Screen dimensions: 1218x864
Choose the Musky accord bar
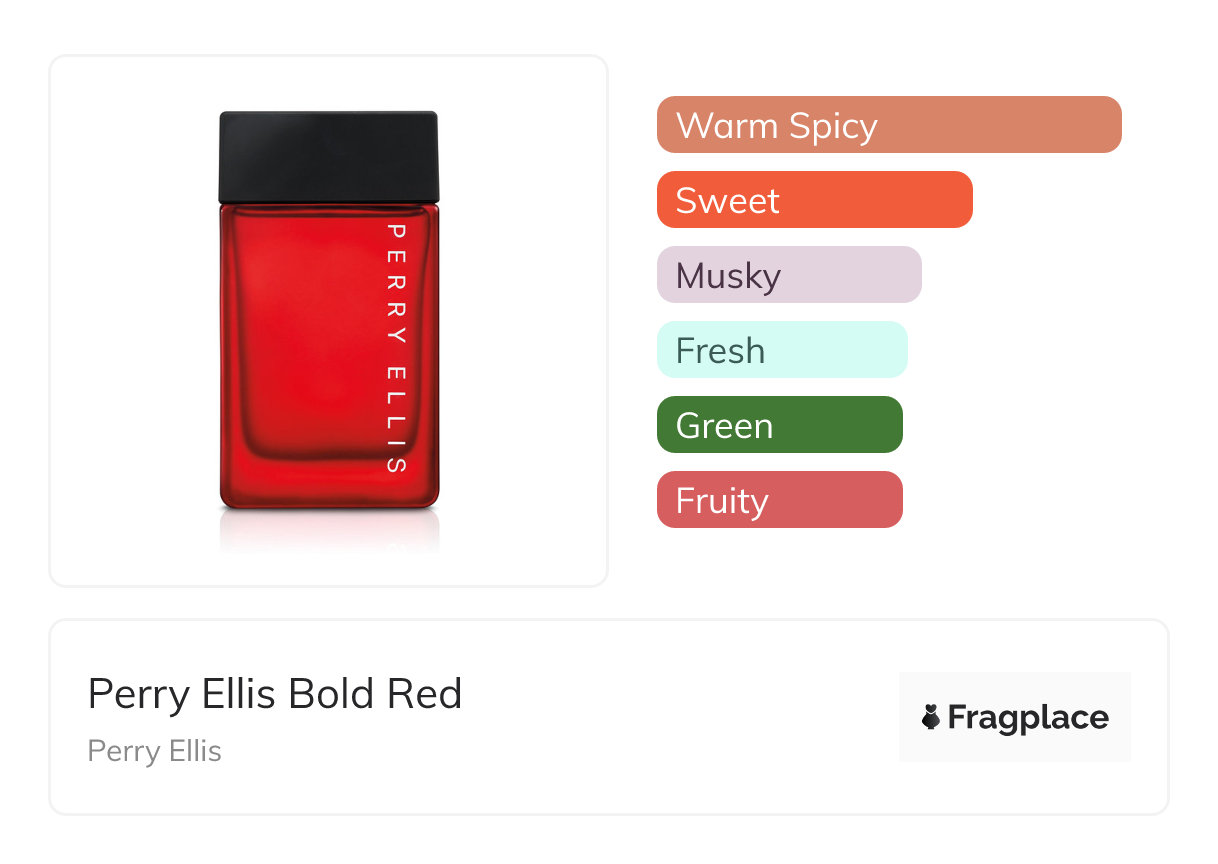(788, 275)
